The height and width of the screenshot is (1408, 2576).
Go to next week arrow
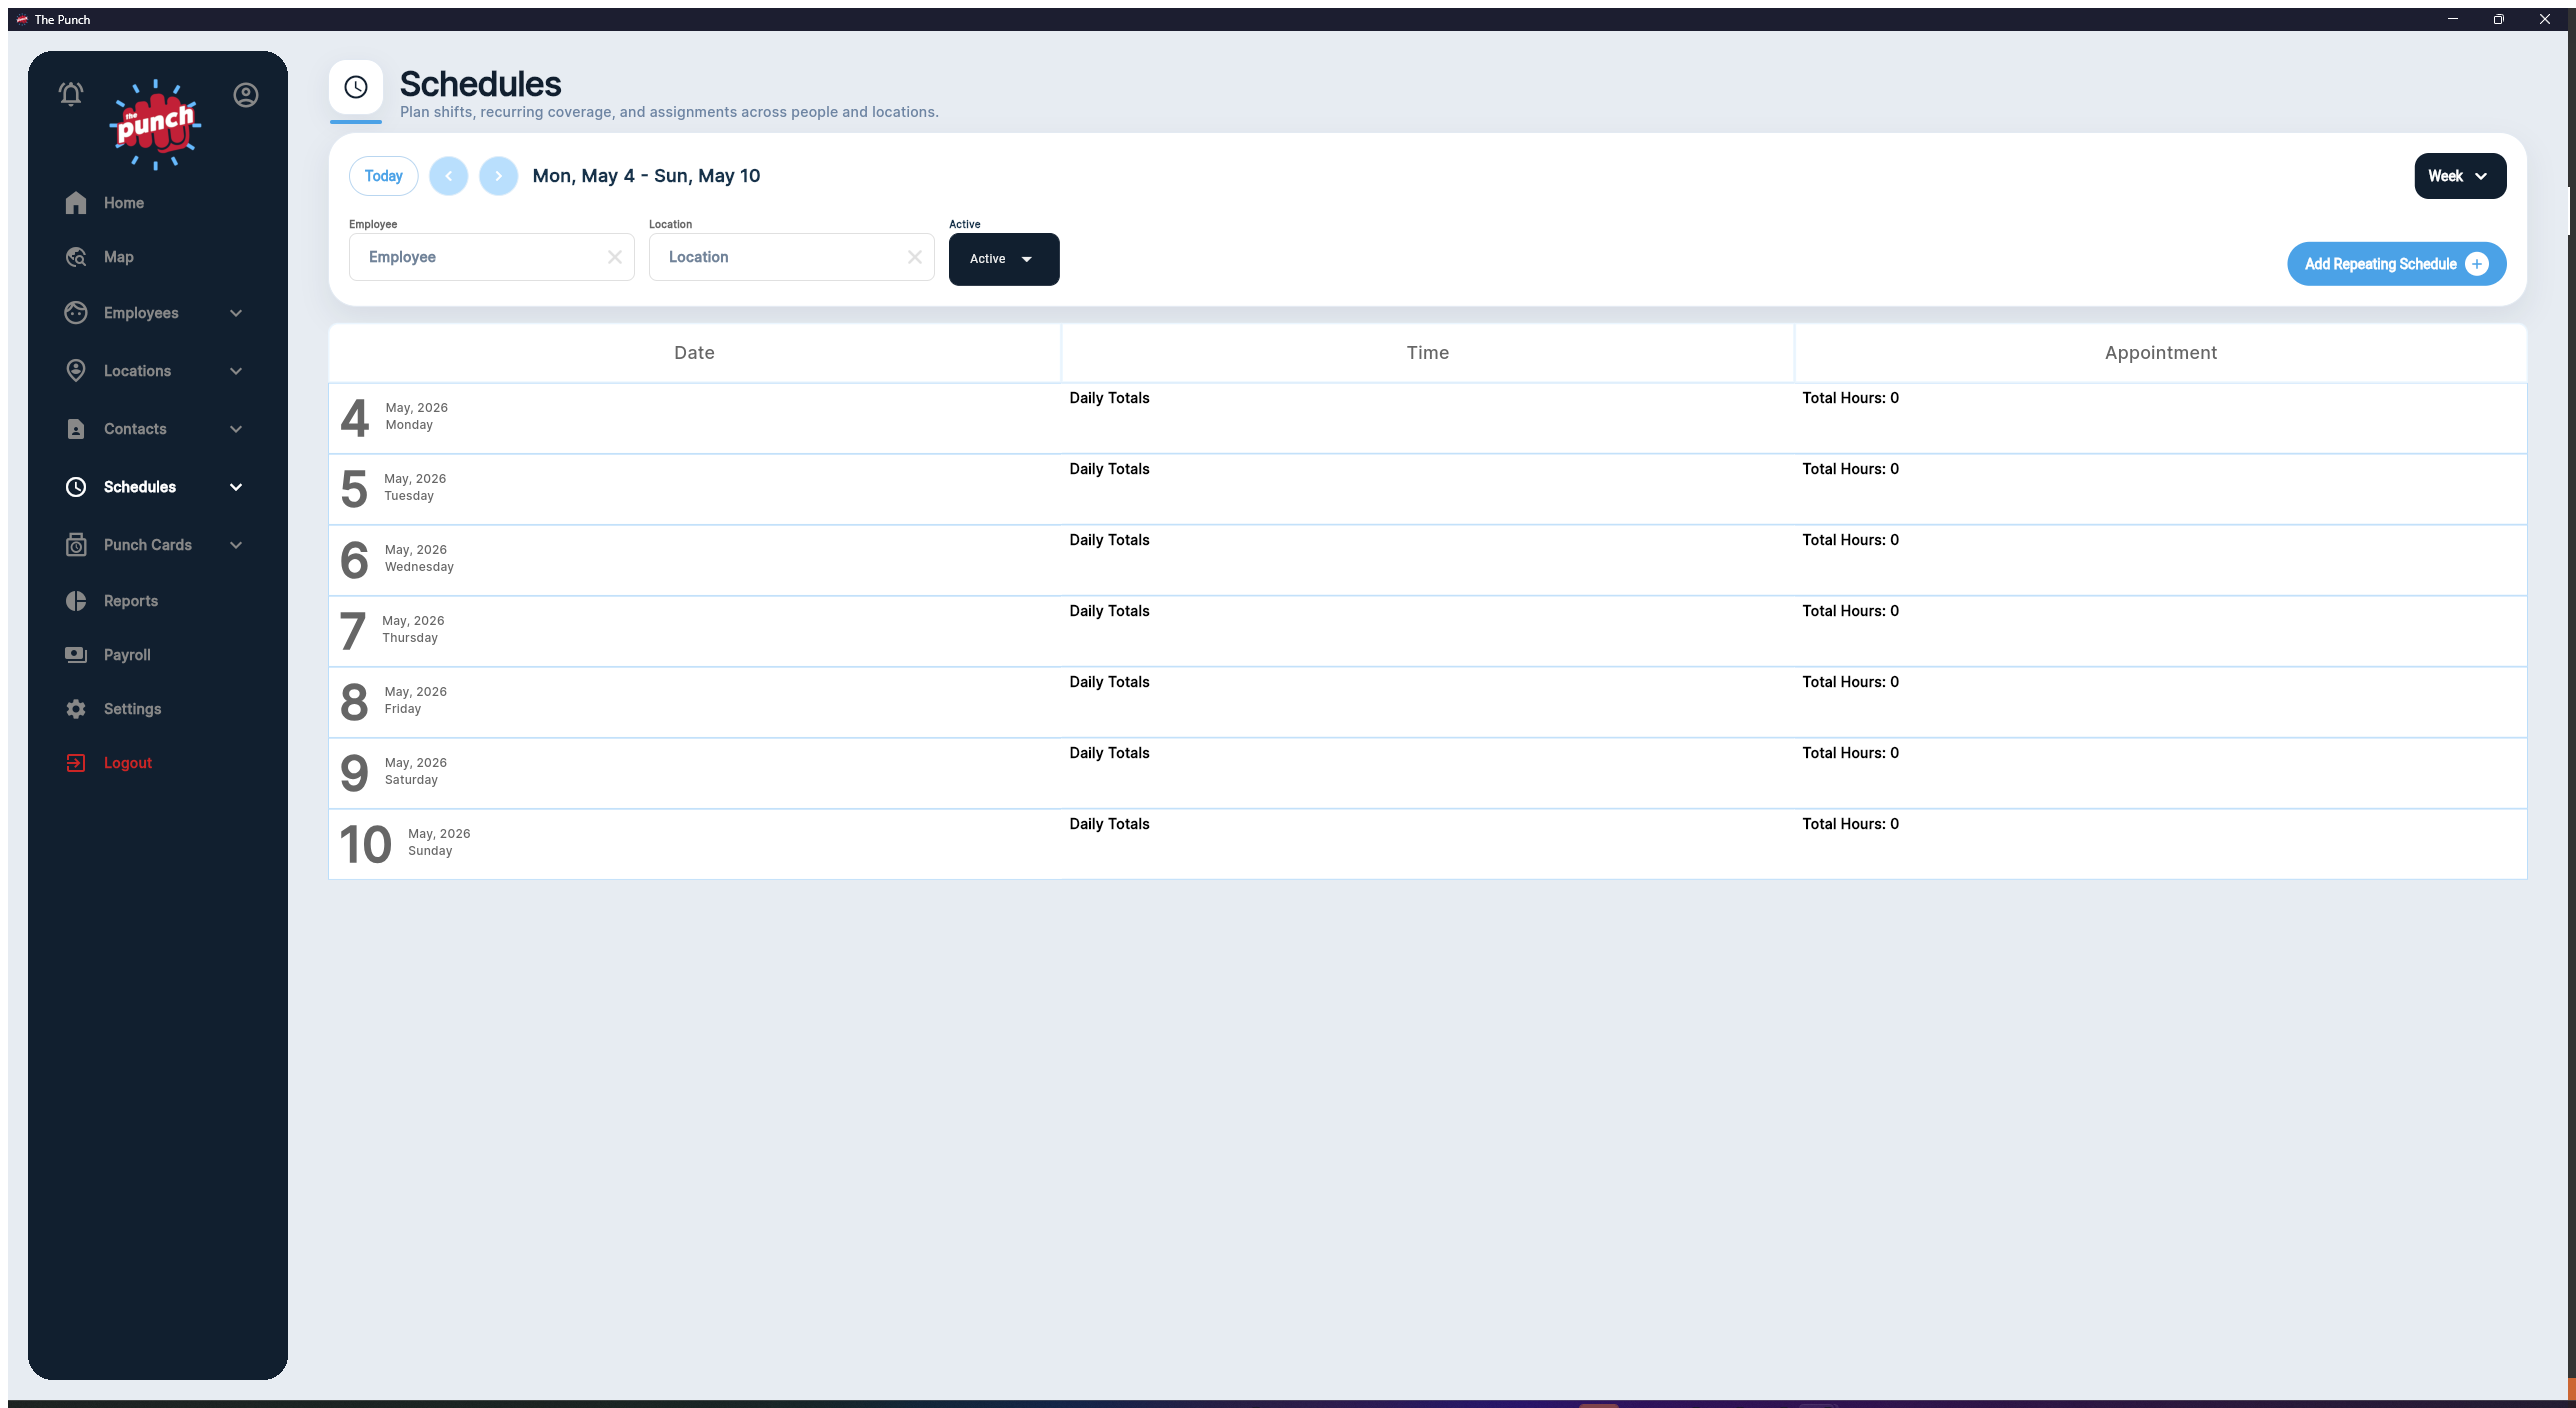click(x=499, y=176)
